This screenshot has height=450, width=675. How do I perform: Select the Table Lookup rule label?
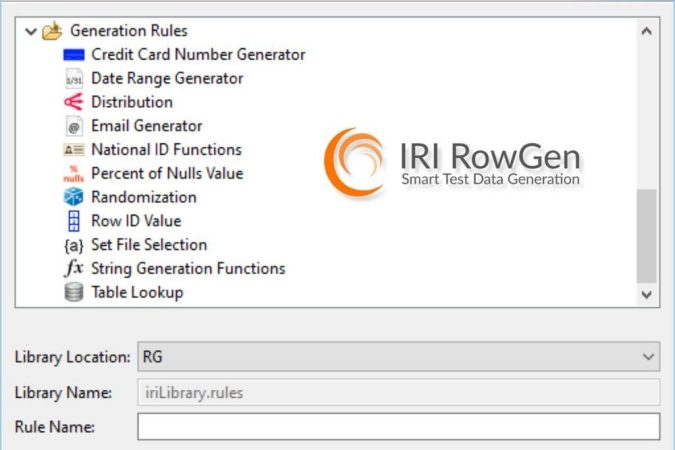click(x=137, y=292)
